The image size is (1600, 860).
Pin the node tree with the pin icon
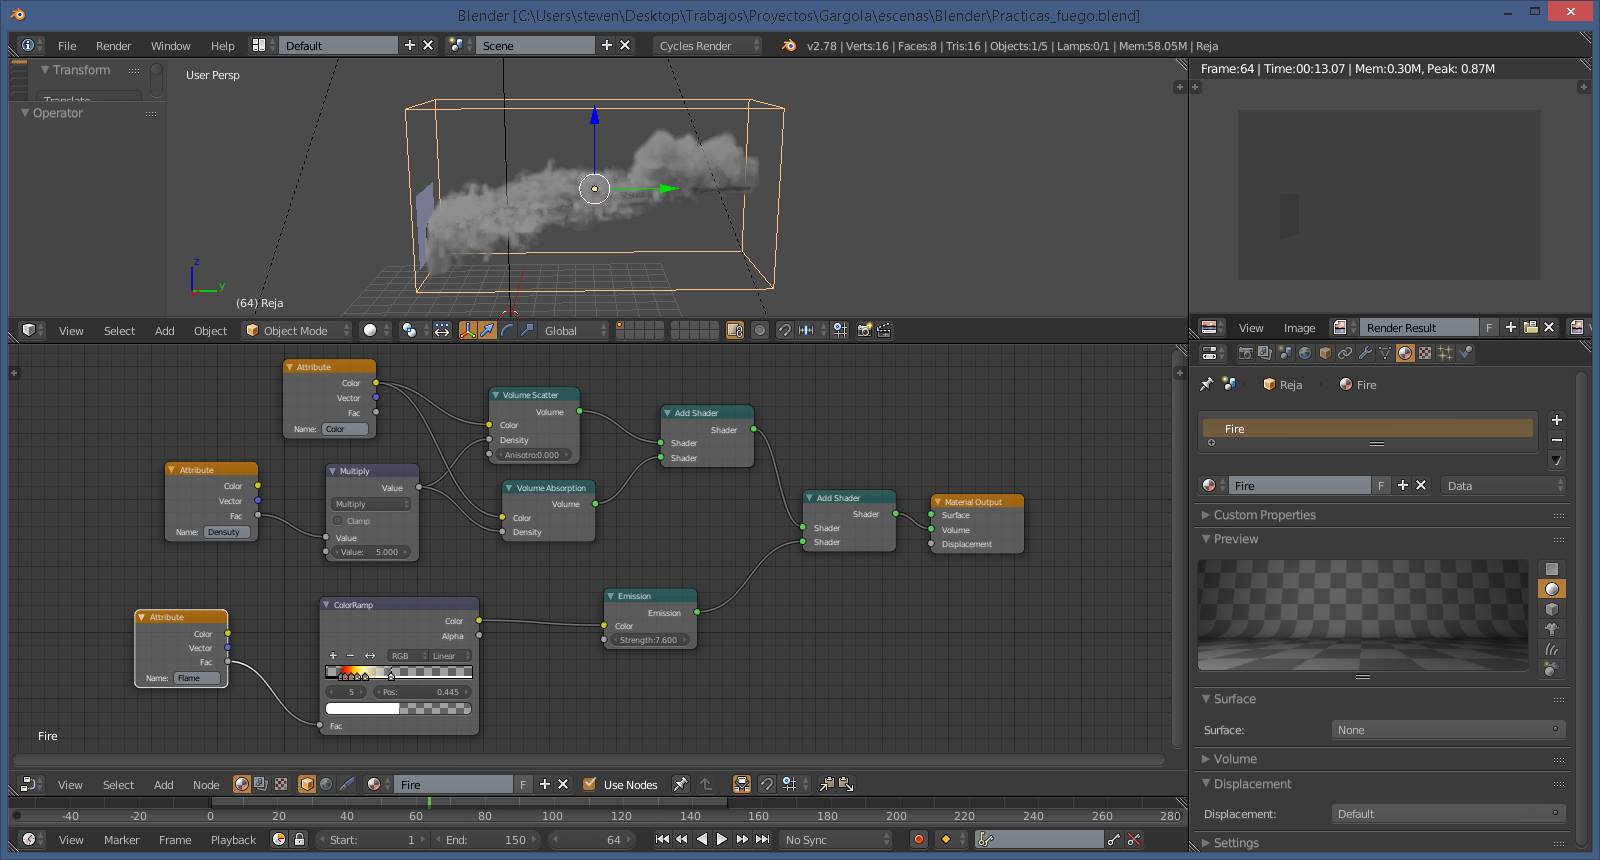point(680,785)
